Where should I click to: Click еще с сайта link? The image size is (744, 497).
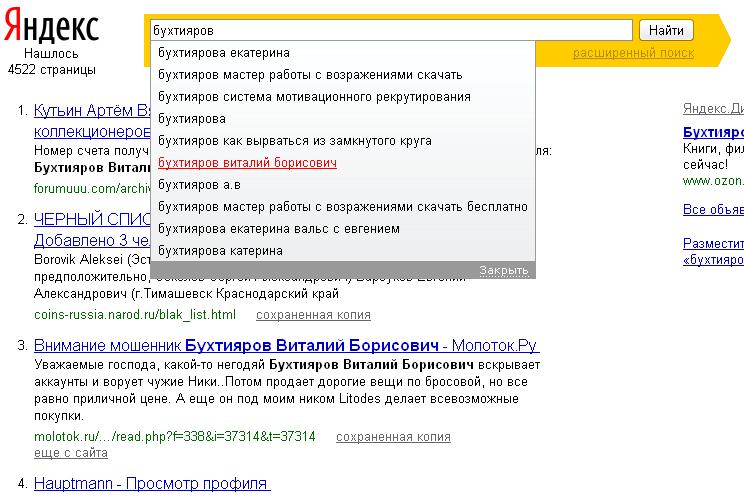[x=71, y=453]
